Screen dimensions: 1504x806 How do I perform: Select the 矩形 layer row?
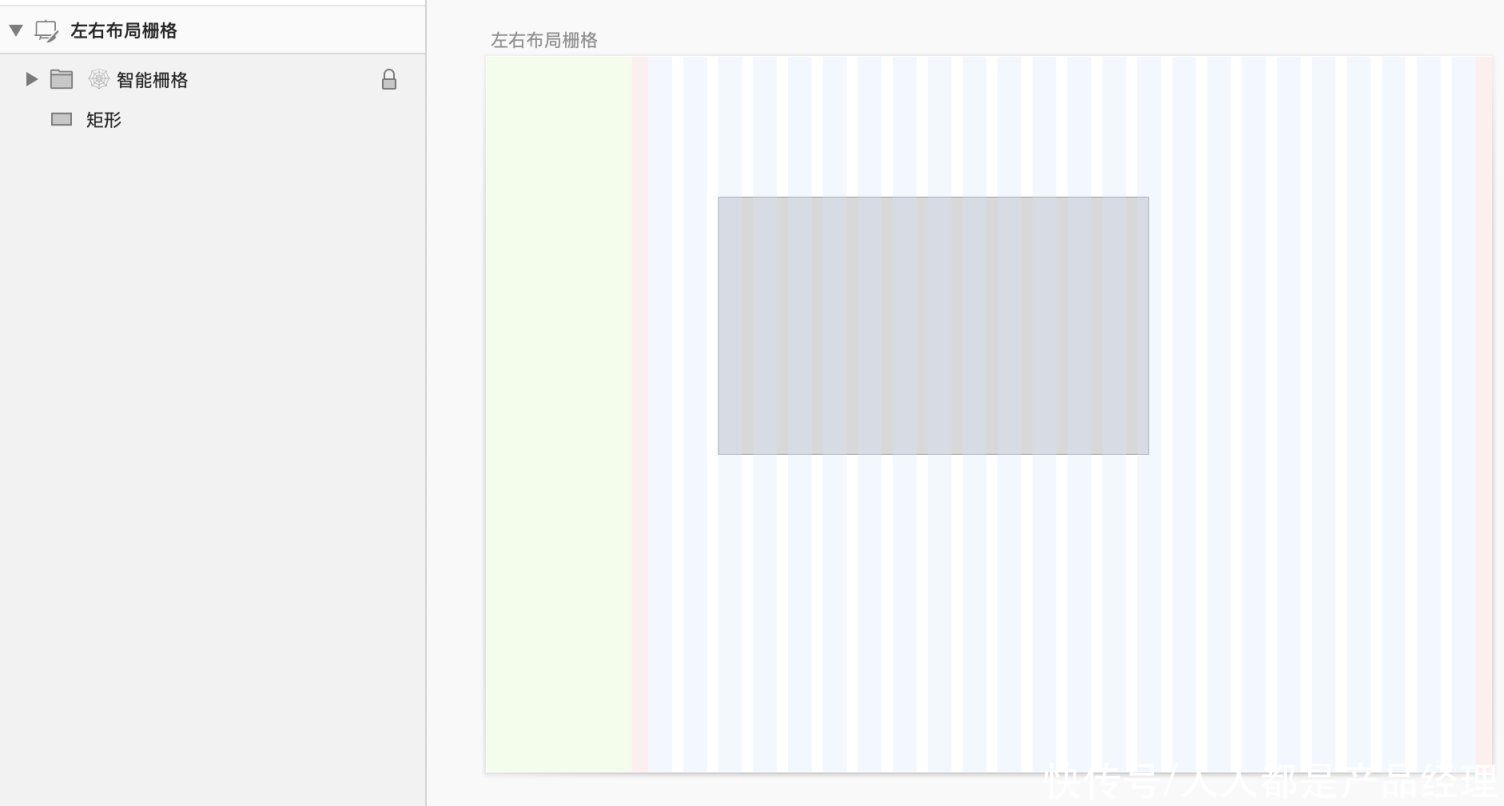[213, 120]
